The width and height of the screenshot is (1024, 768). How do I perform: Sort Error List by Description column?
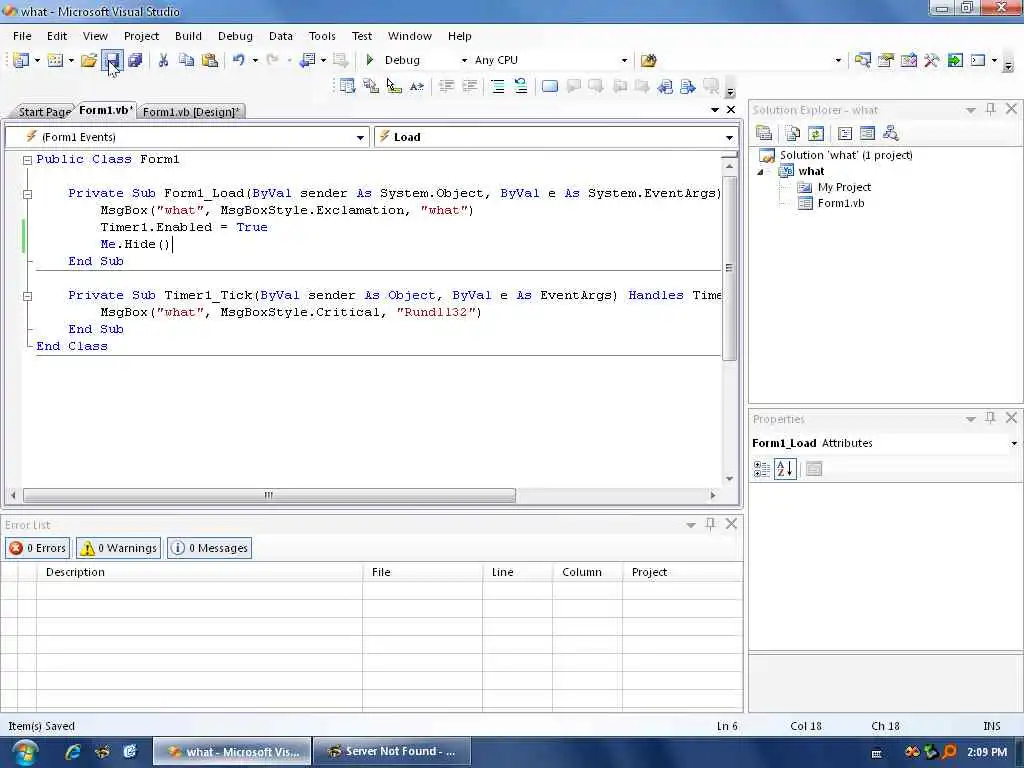(x=199, y=572)
